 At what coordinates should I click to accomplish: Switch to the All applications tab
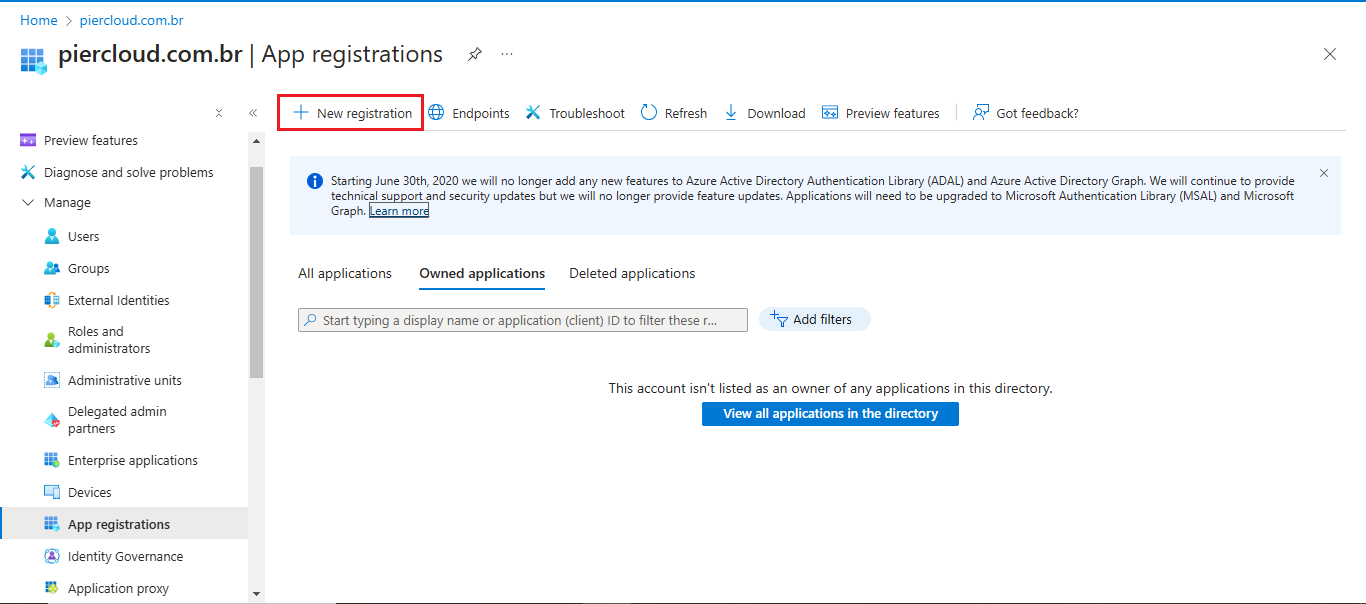[345, 273]
